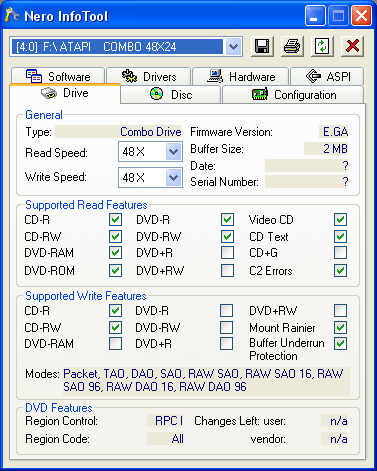Toggle the Buffer Underrun Protection checkbox
377x471 pixels.
340,343
